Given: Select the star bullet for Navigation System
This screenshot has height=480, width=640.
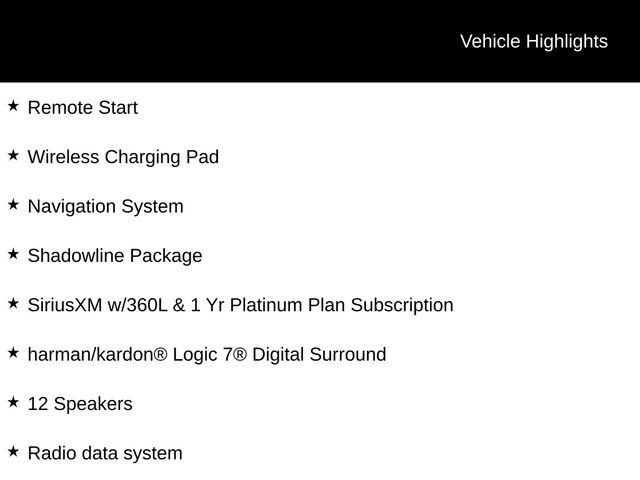Looking at the screenshot, I should pyautogui.click(x=13, y=205).
